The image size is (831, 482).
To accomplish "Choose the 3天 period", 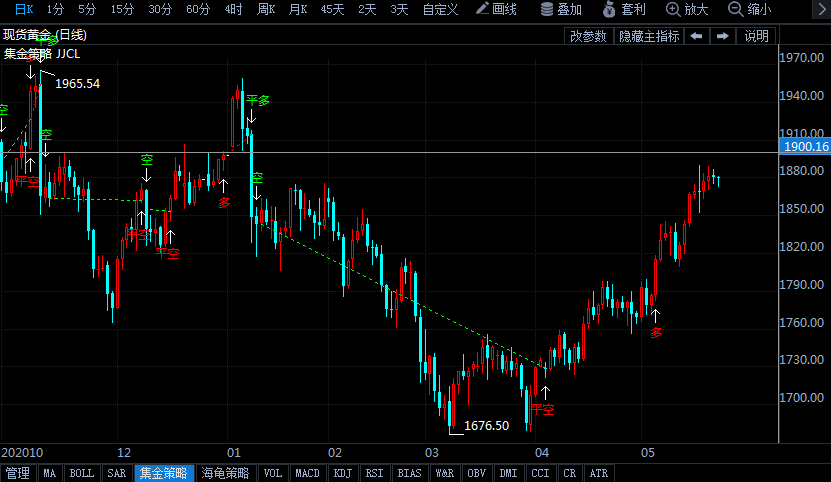I will coord(399,9).
